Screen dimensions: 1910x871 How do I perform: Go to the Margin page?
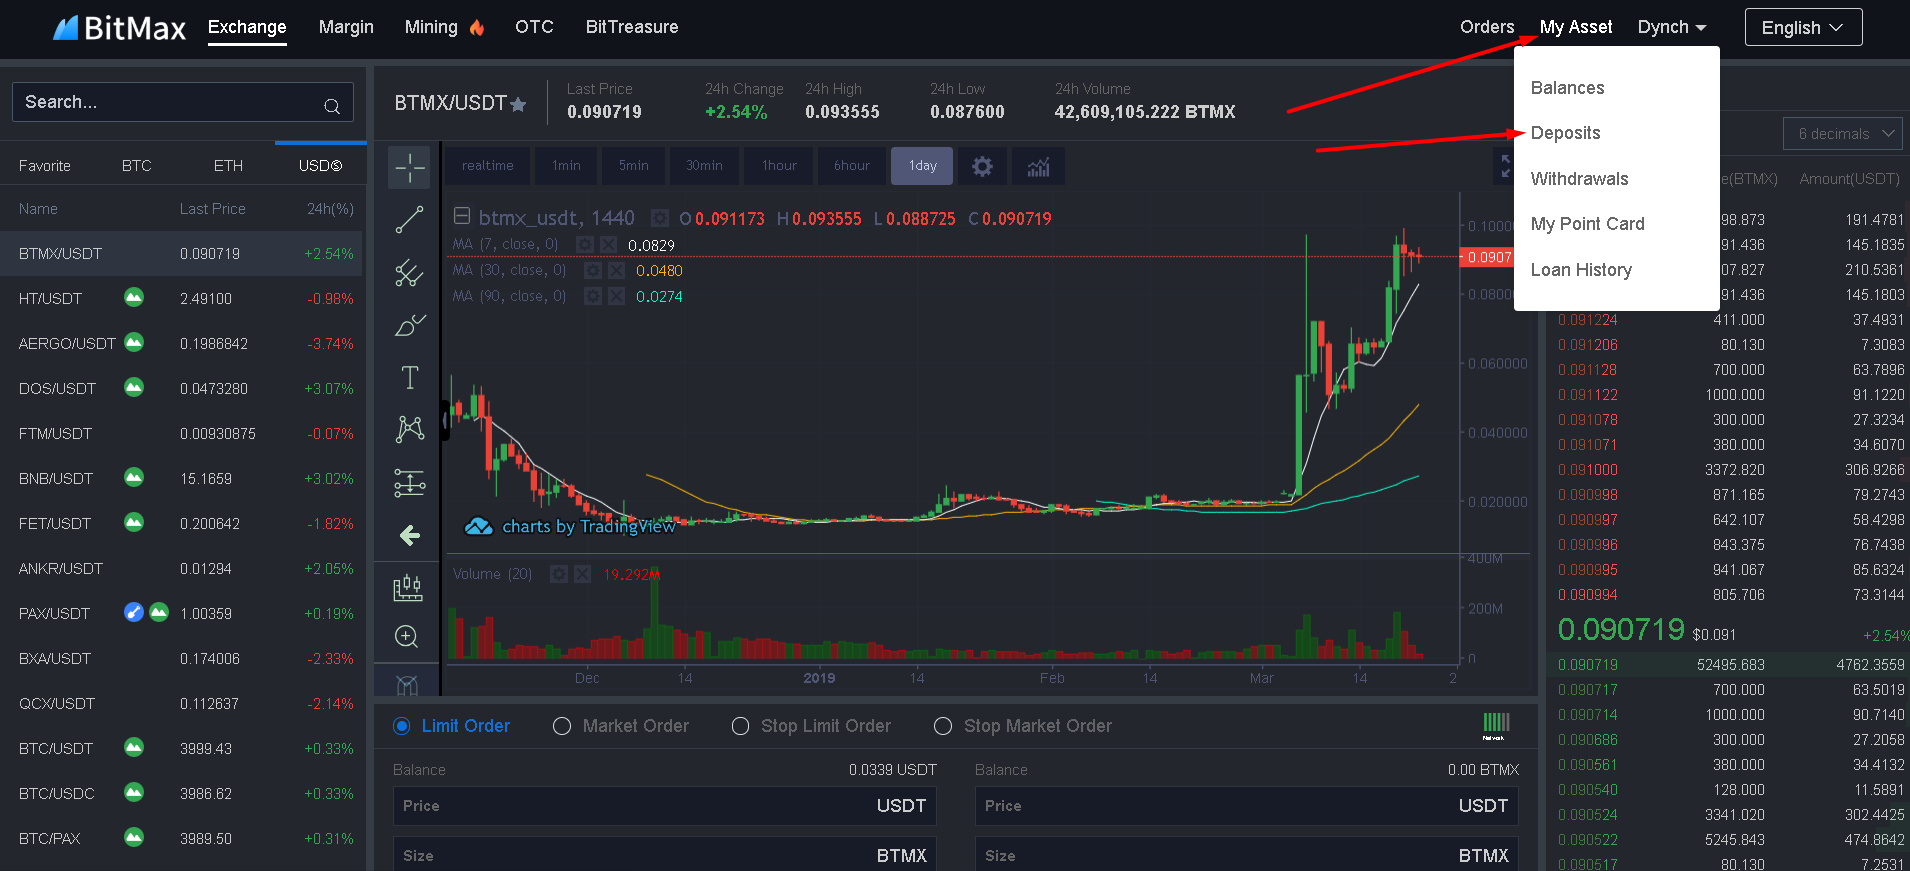346,27
